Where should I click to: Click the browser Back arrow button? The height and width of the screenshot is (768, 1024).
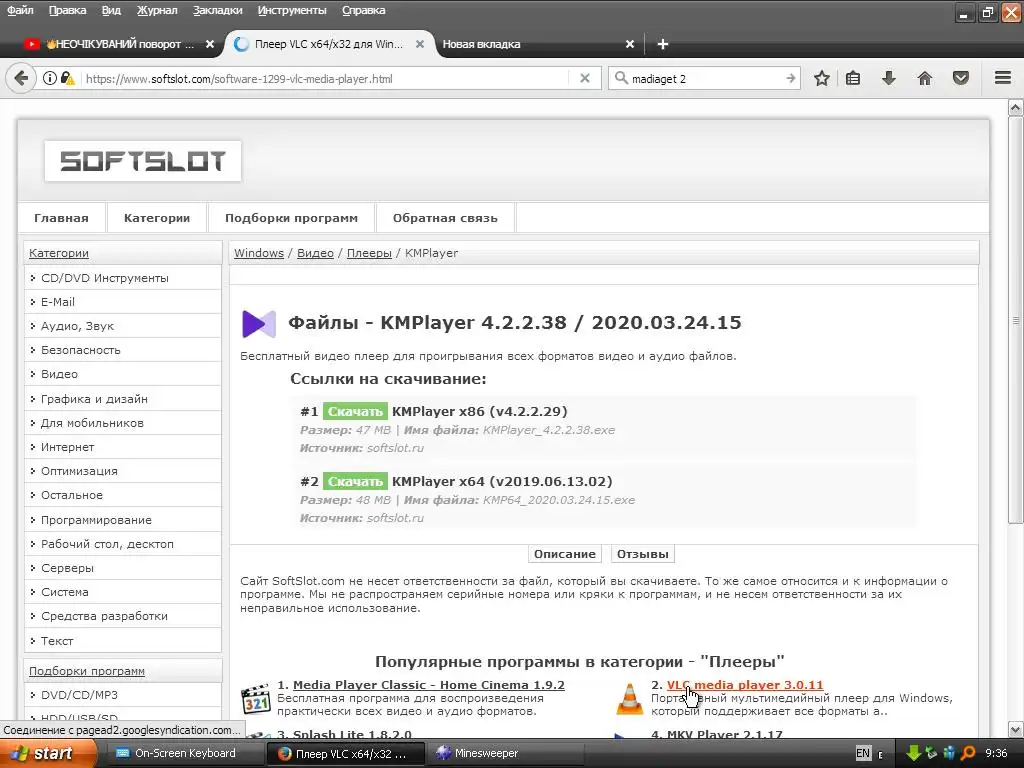click(21, 78)
